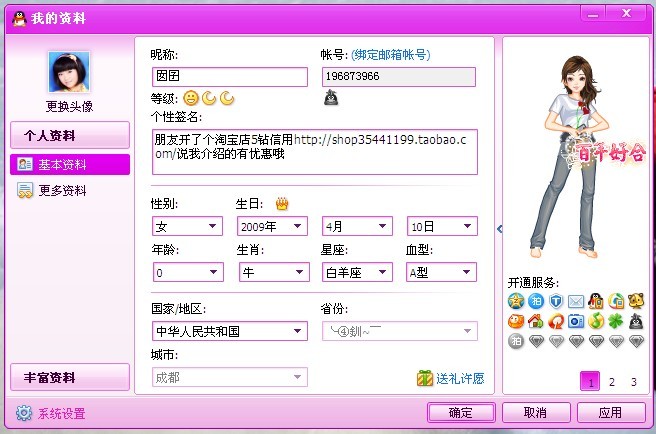656x434 pixels.
Task: Open the 10日 birth day dropdown
Action: (442, 226)
